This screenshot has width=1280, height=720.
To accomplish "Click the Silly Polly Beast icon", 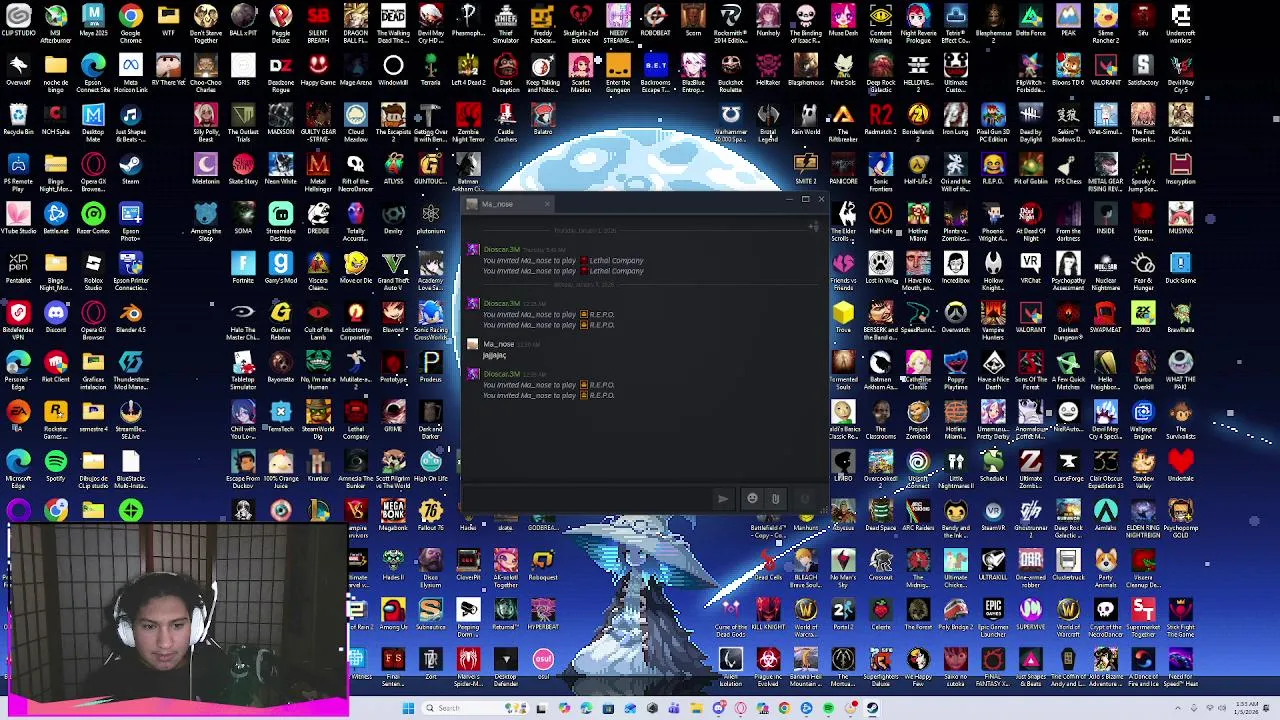I will 206,120.
